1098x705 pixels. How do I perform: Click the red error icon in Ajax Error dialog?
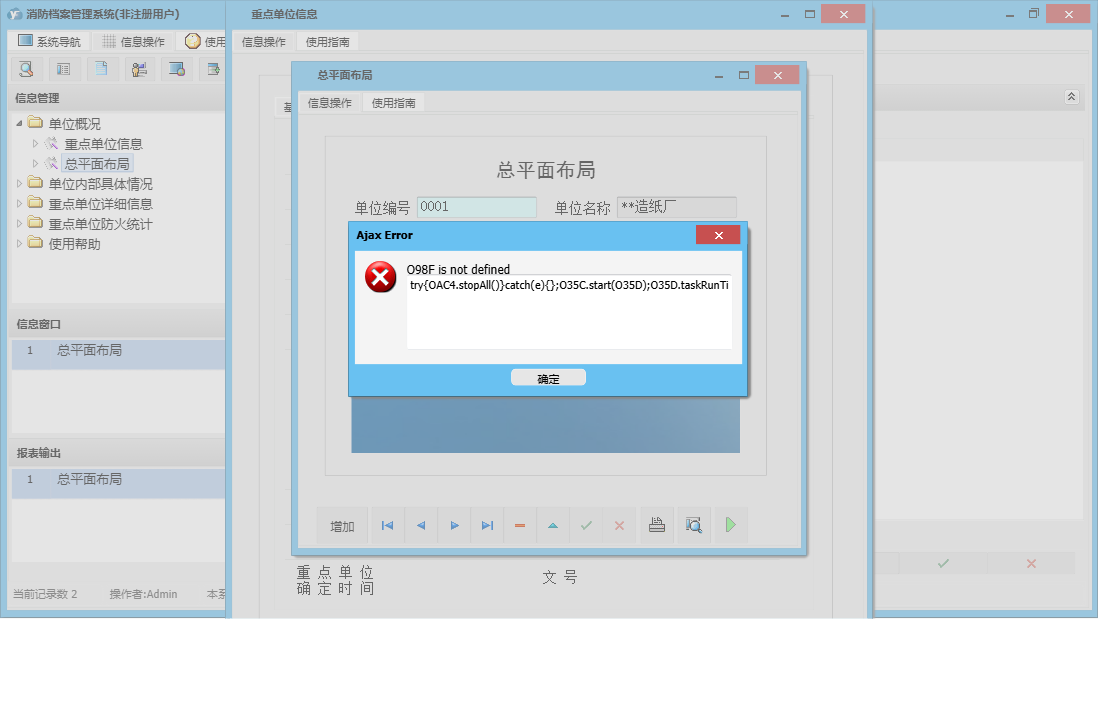tap(380, 277)
